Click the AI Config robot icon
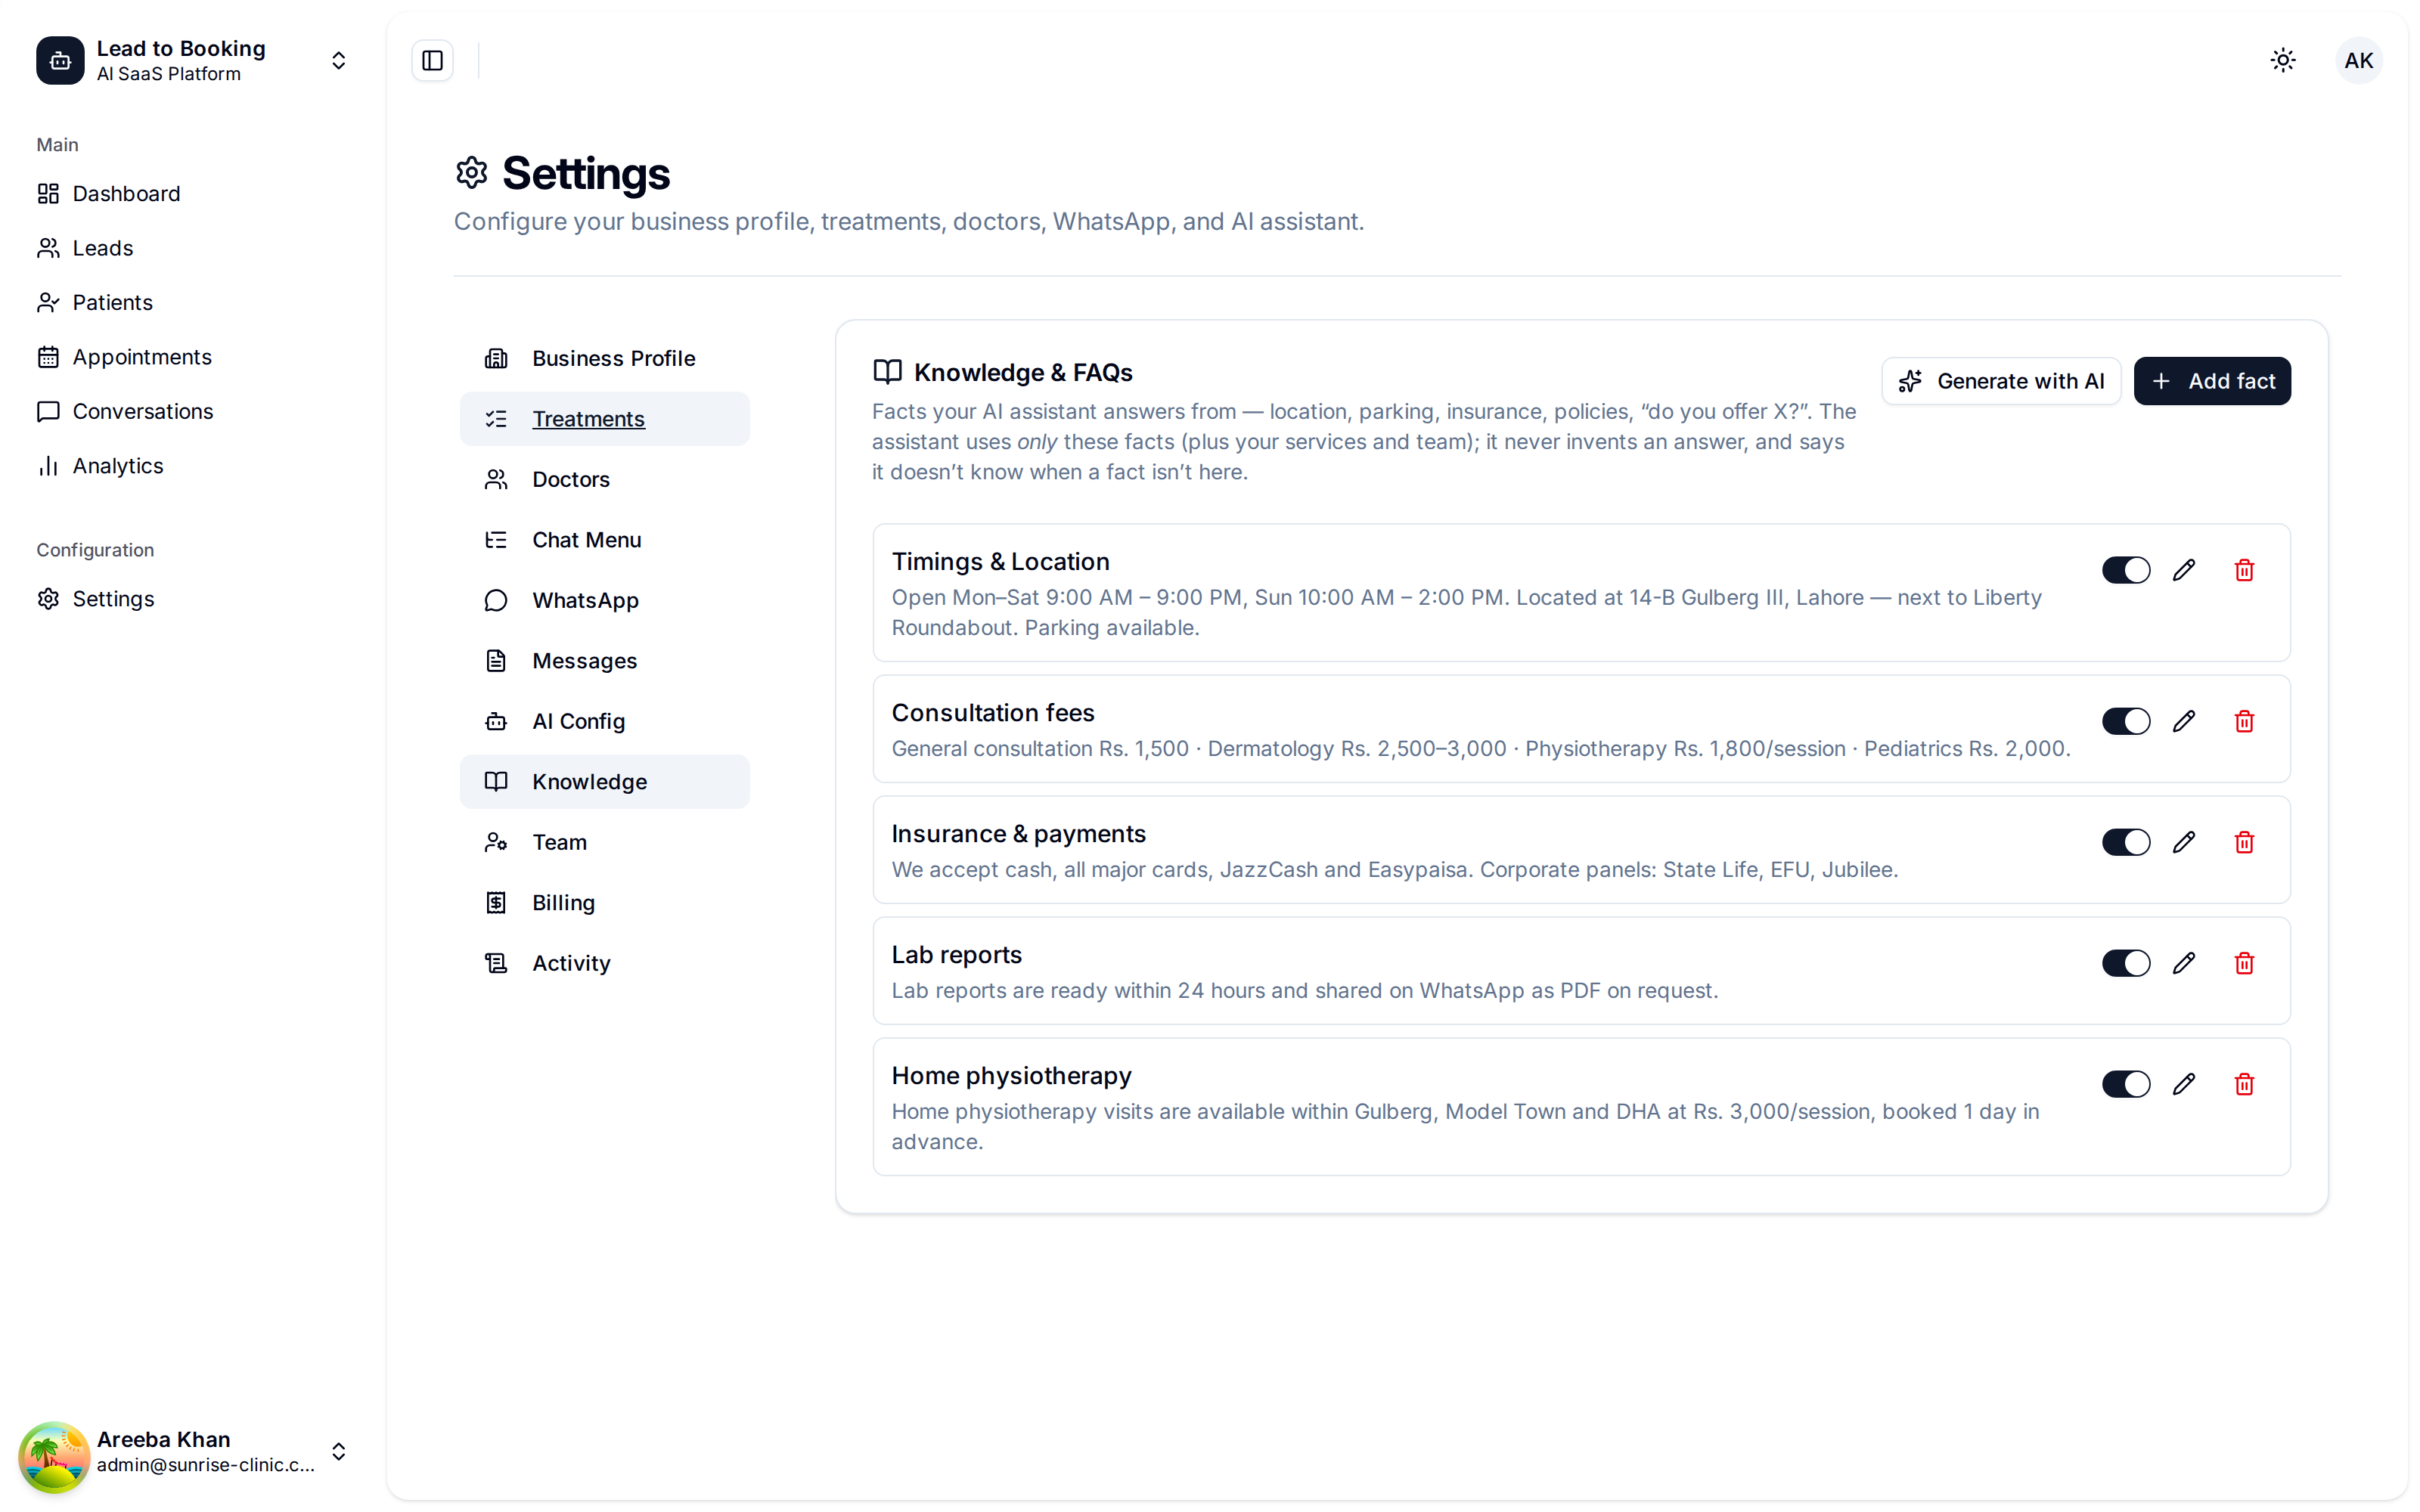Viewport: 2420px width, 1512px height. (x=496, y=721)
